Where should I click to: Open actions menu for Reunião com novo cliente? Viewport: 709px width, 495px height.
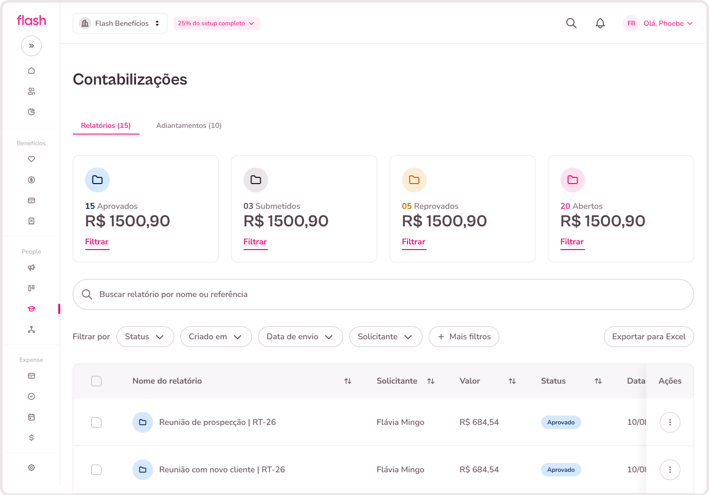click(x=670, y=470)
